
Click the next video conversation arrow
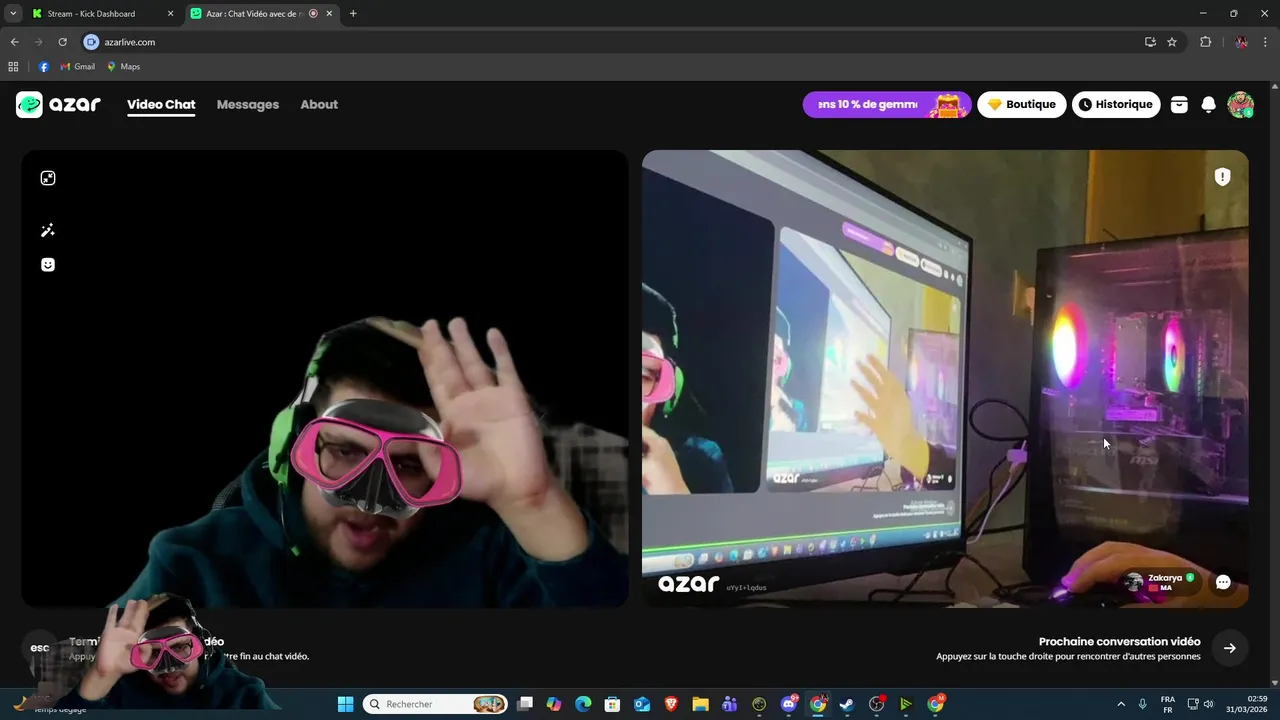coord(1230,648)
